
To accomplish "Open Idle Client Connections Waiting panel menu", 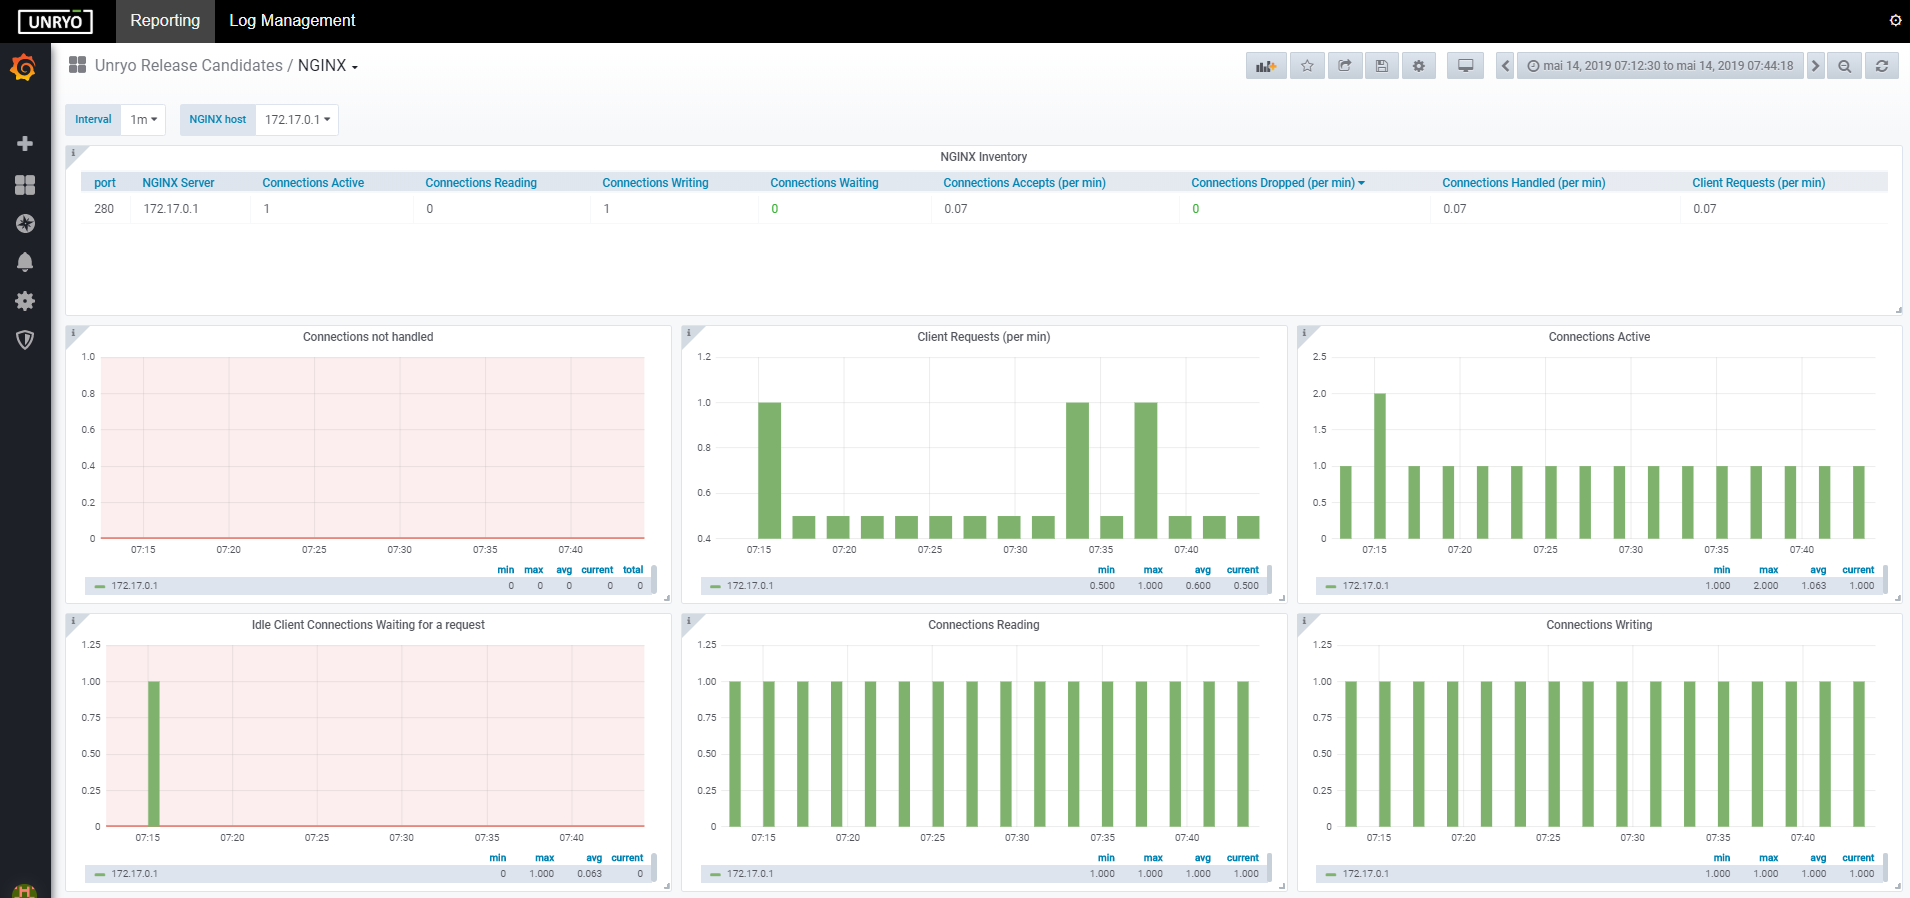I will coord(368,625).
